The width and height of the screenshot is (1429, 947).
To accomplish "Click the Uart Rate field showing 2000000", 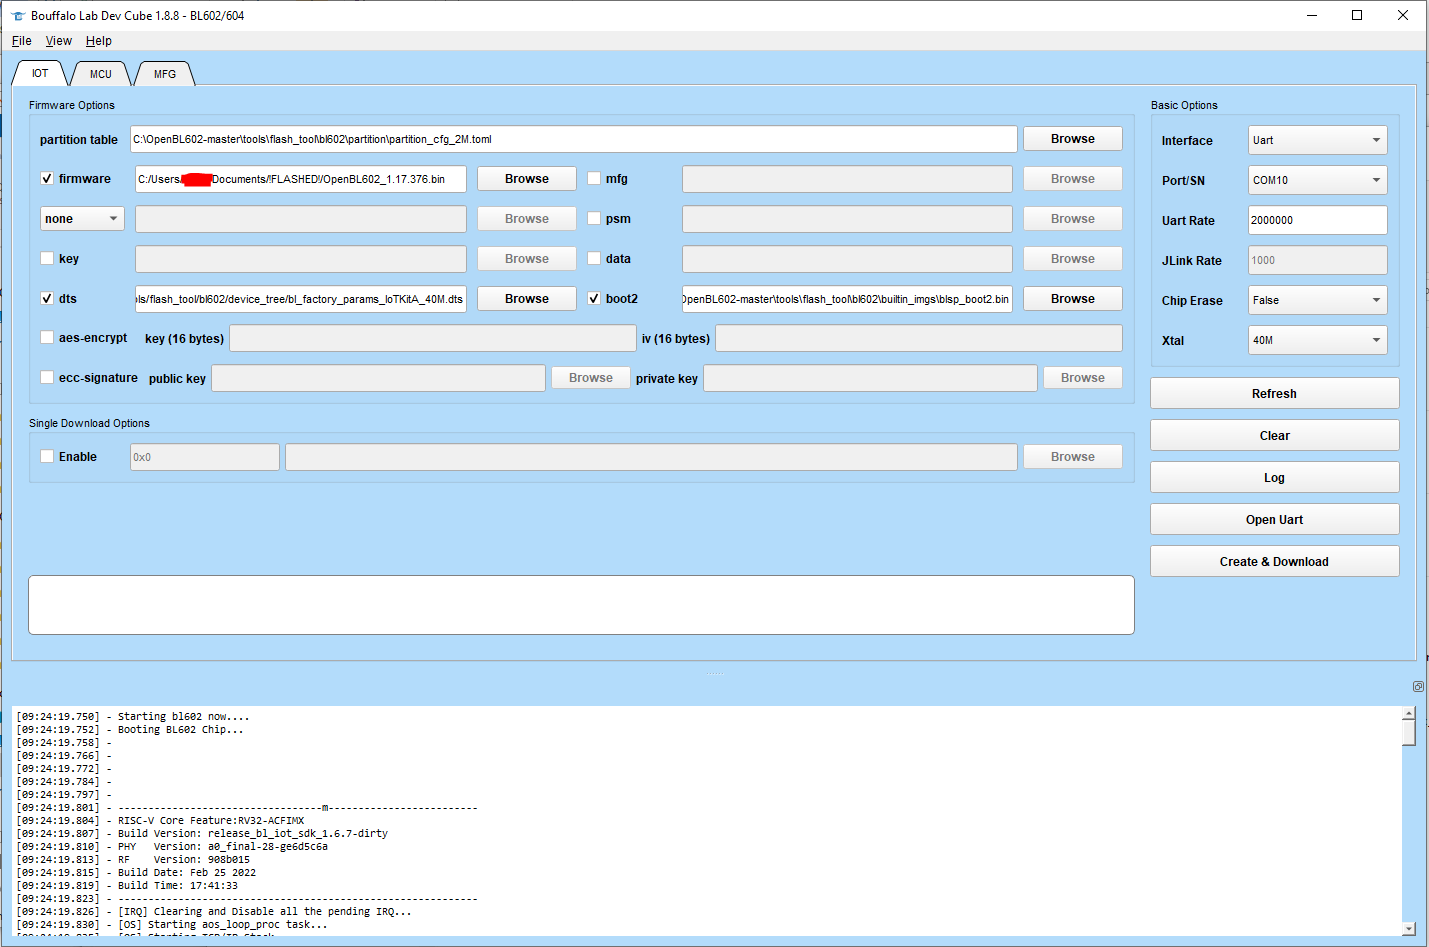I will point(1317,220).
